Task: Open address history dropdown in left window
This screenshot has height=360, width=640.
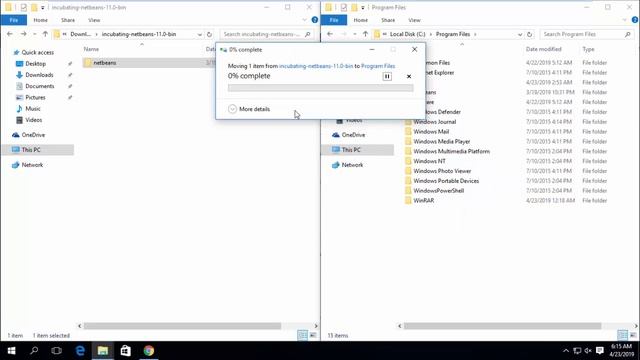Action: 200,35
